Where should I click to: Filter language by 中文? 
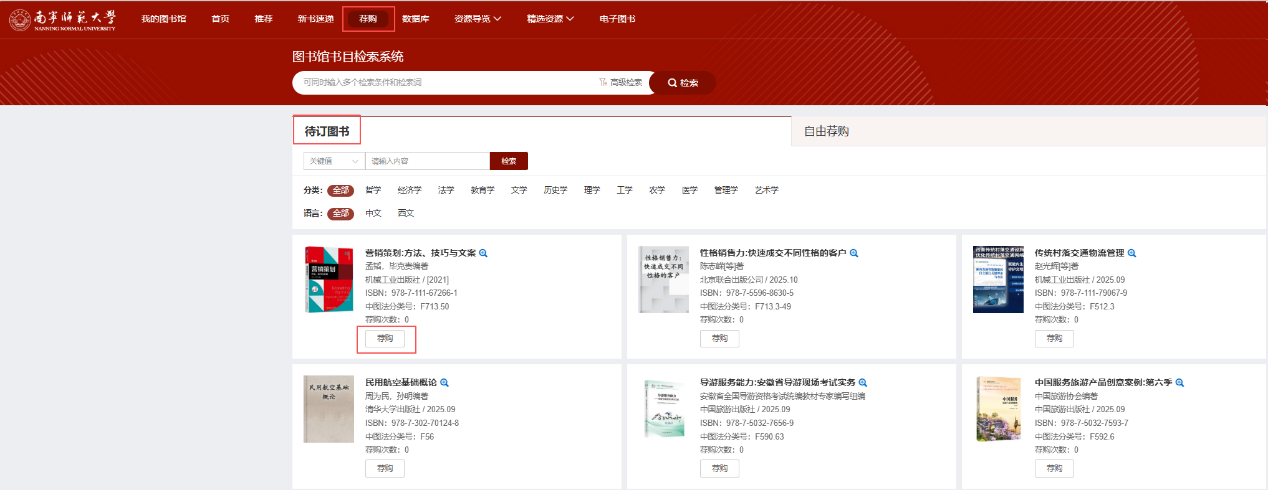[x=373, y=213]
